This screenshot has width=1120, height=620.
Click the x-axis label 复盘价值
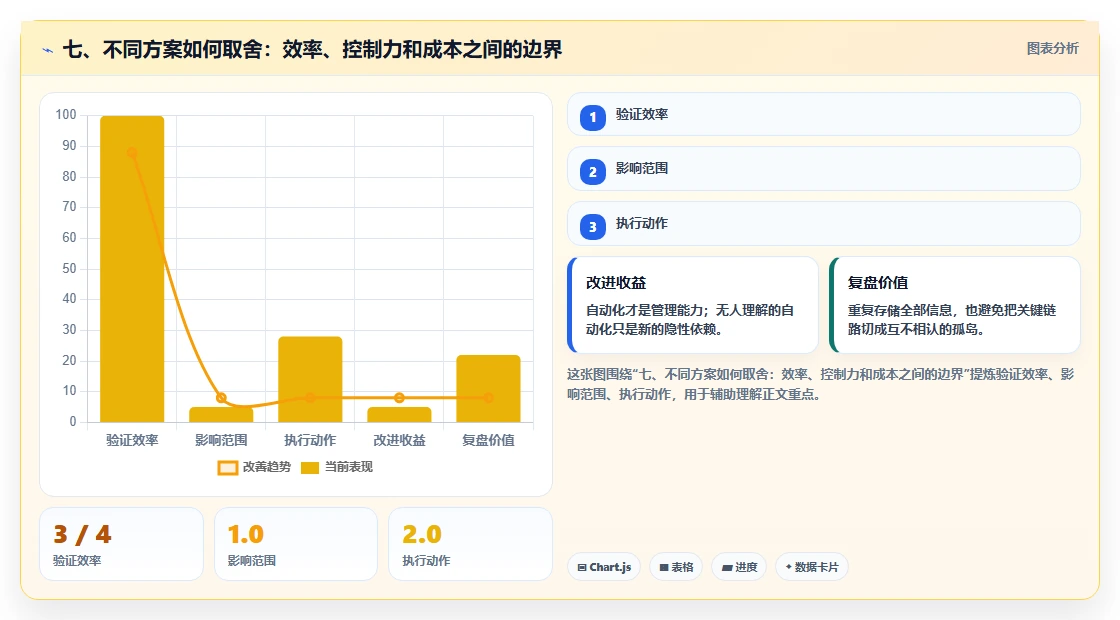(489, 440)
